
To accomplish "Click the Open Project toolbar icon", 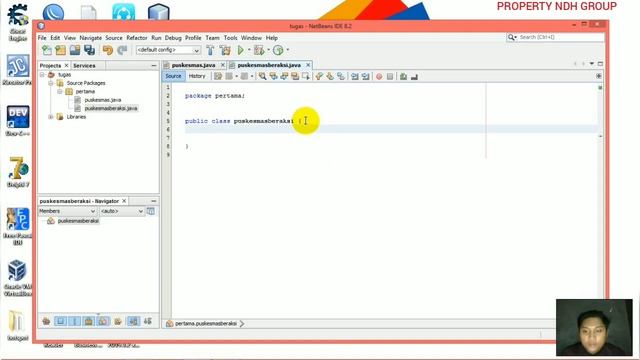I will coord(75,50).
